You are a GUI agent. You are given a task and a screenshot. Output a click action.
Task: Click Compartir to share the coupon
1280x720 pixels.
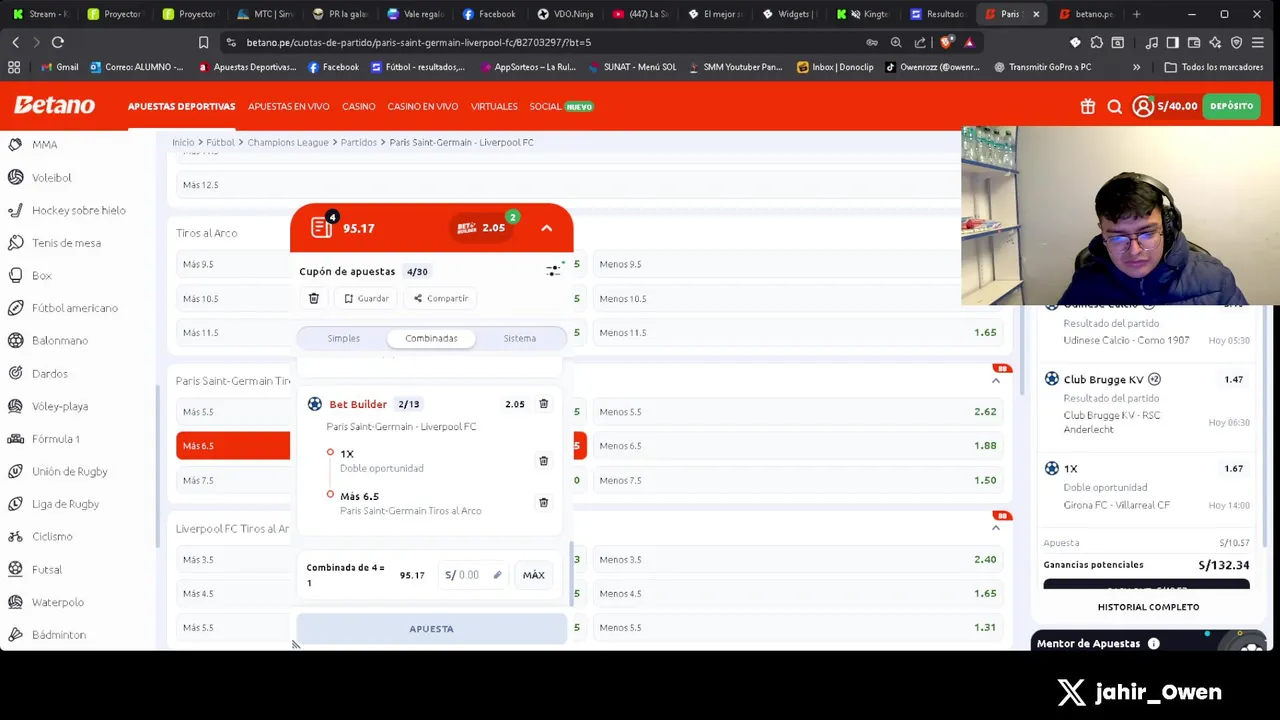point(440,298)
